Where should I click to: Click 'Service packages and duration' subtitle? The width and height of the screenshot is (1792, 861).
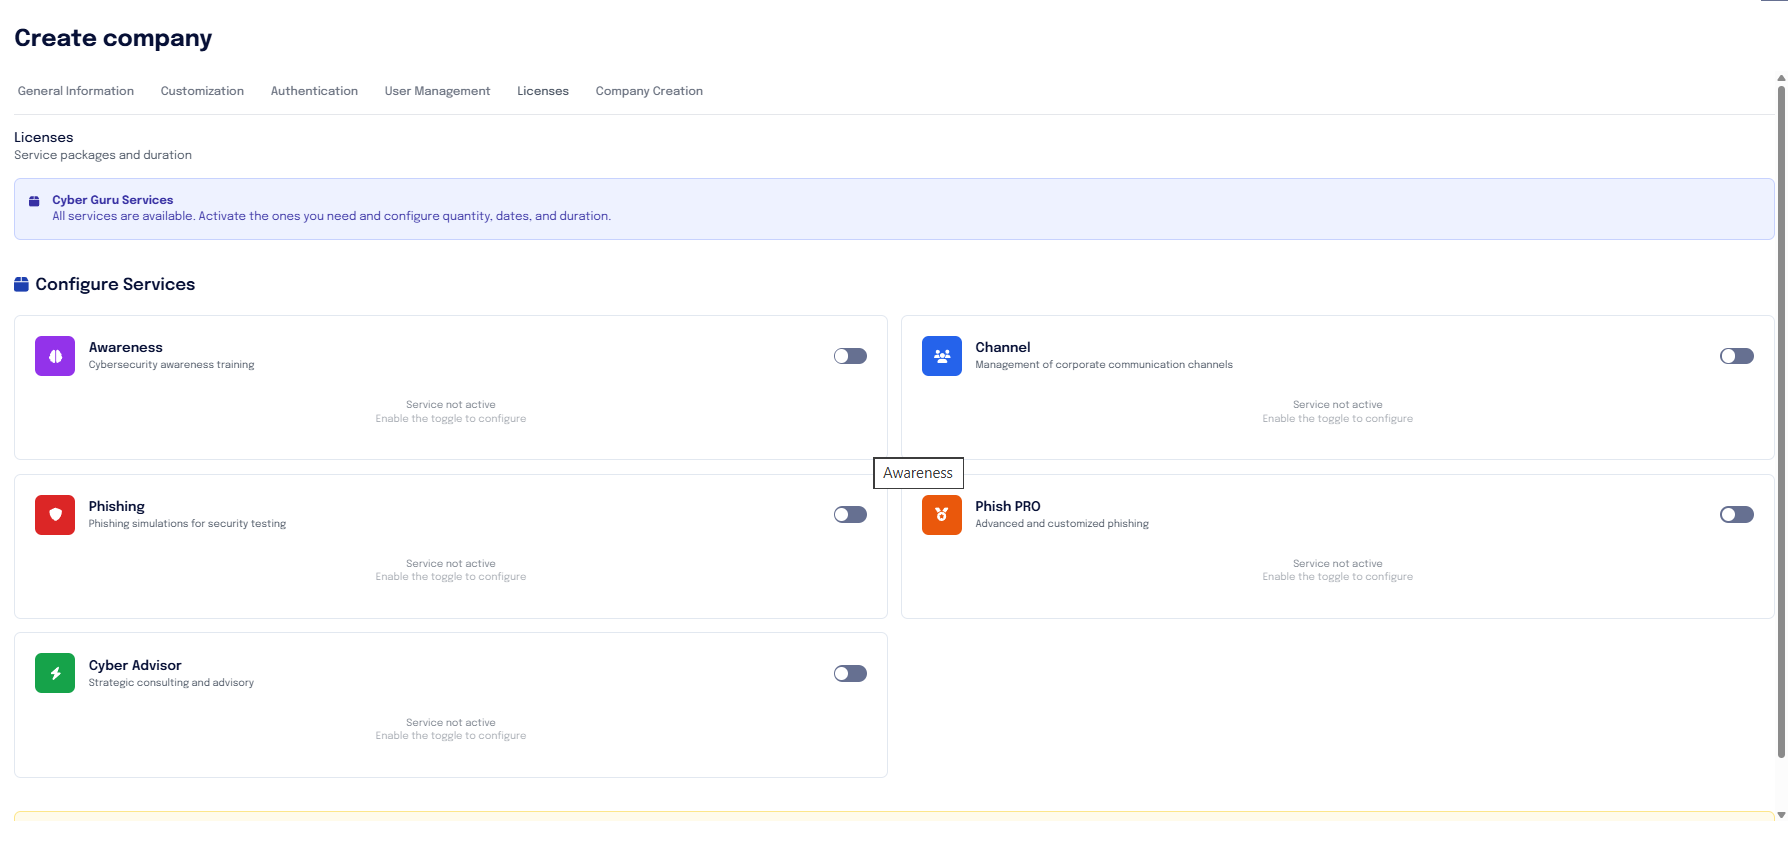click(x=103, y=155)
